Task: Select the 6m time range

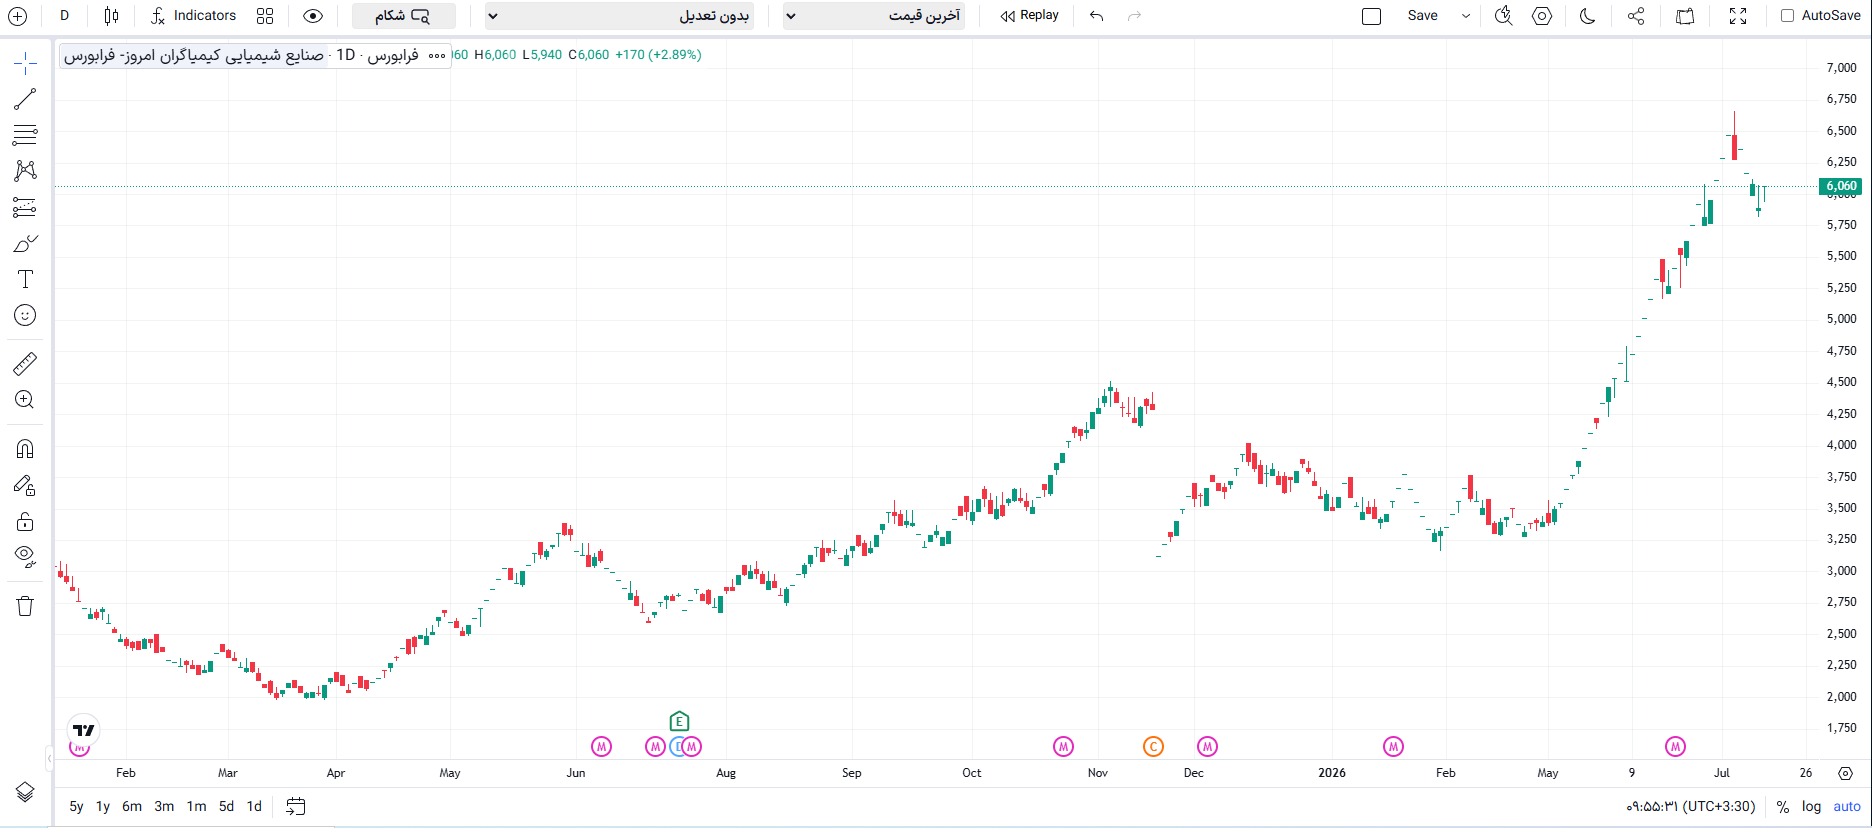Action: coord(132,806)
